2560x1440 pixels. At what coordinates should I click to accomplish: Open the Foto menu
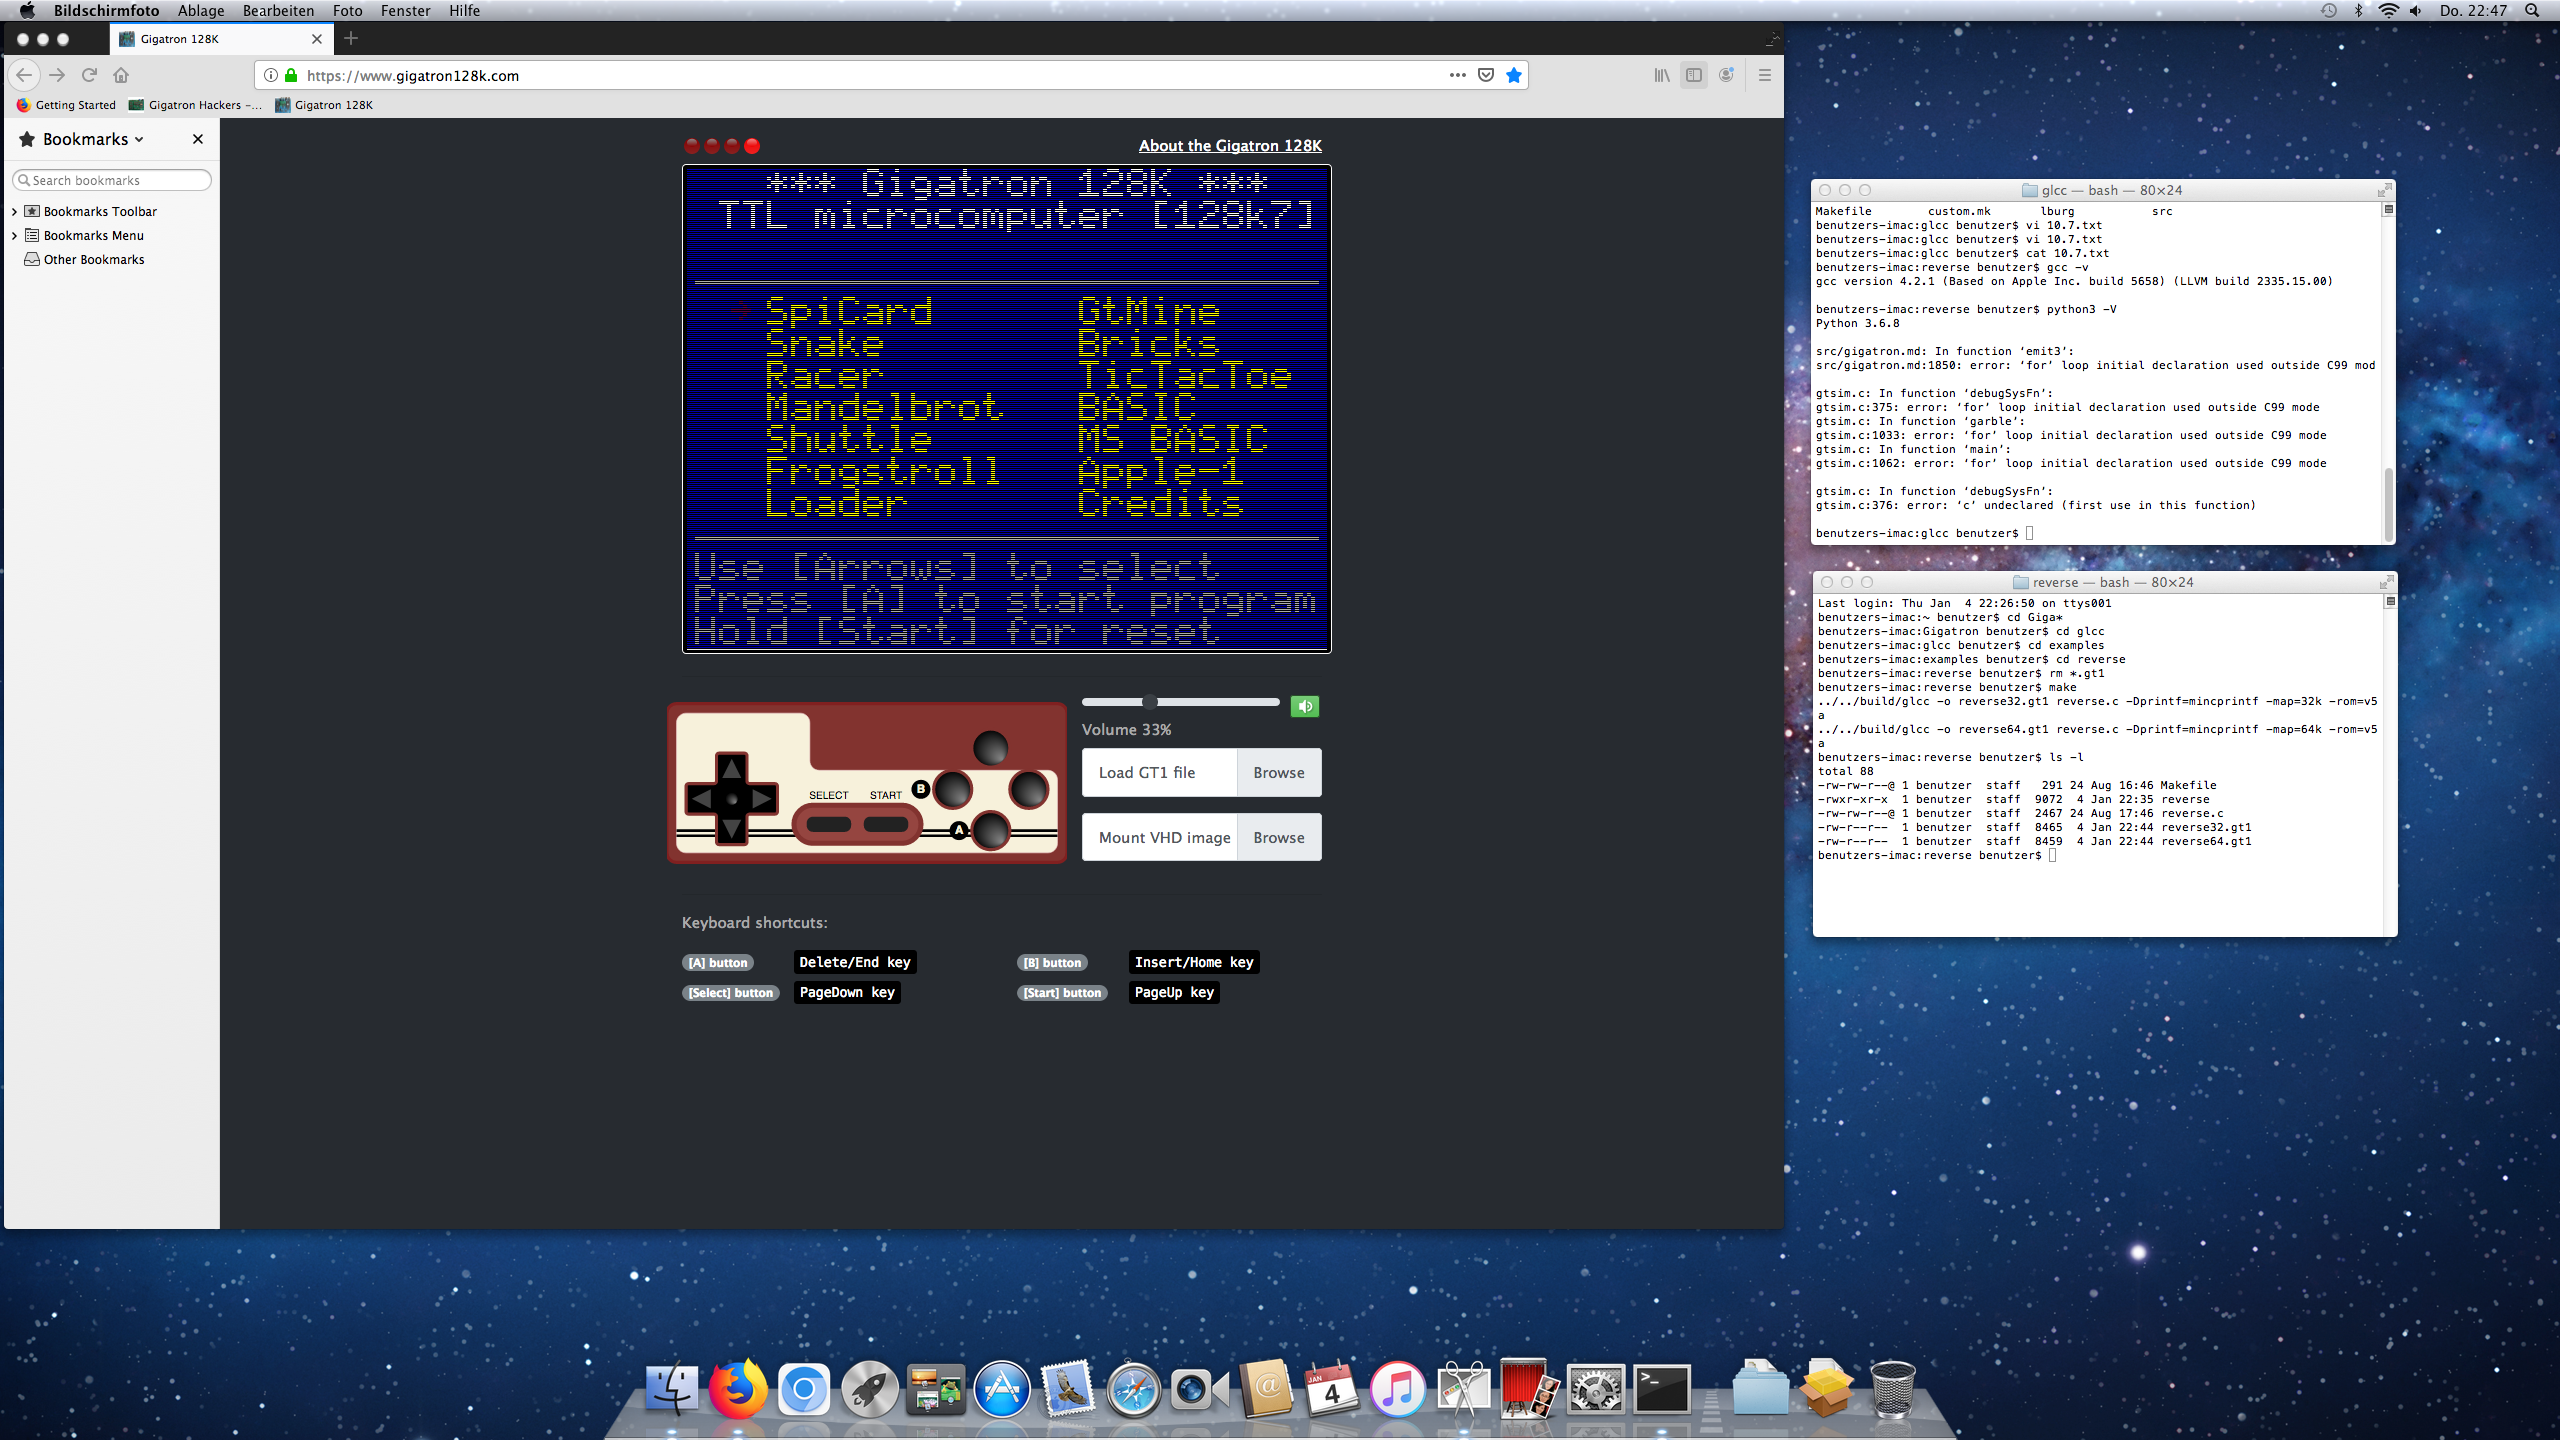pyautogui.click(x=347, y=10)
